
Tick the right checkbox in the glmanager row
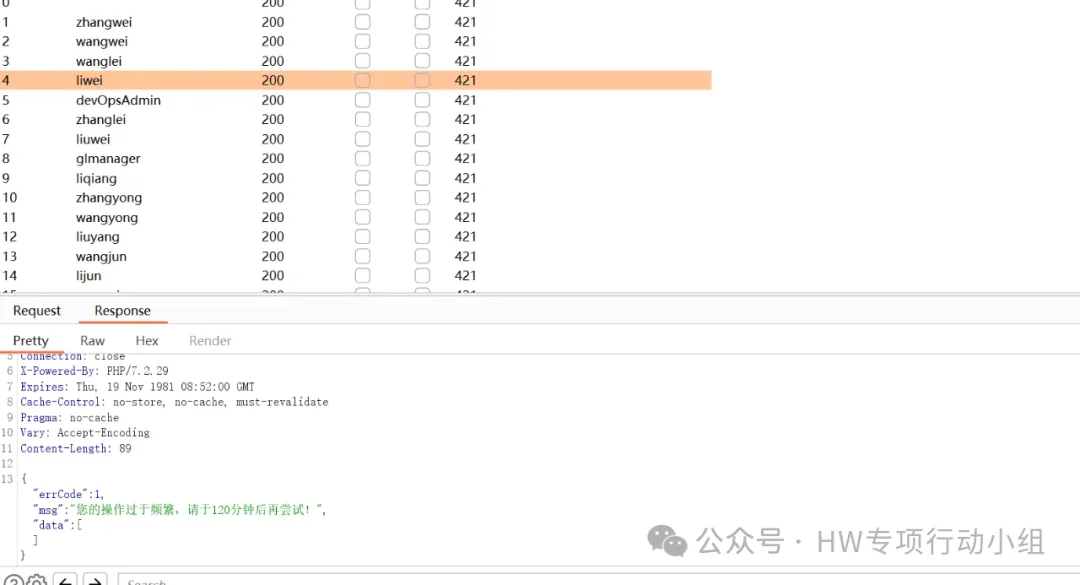422,158
